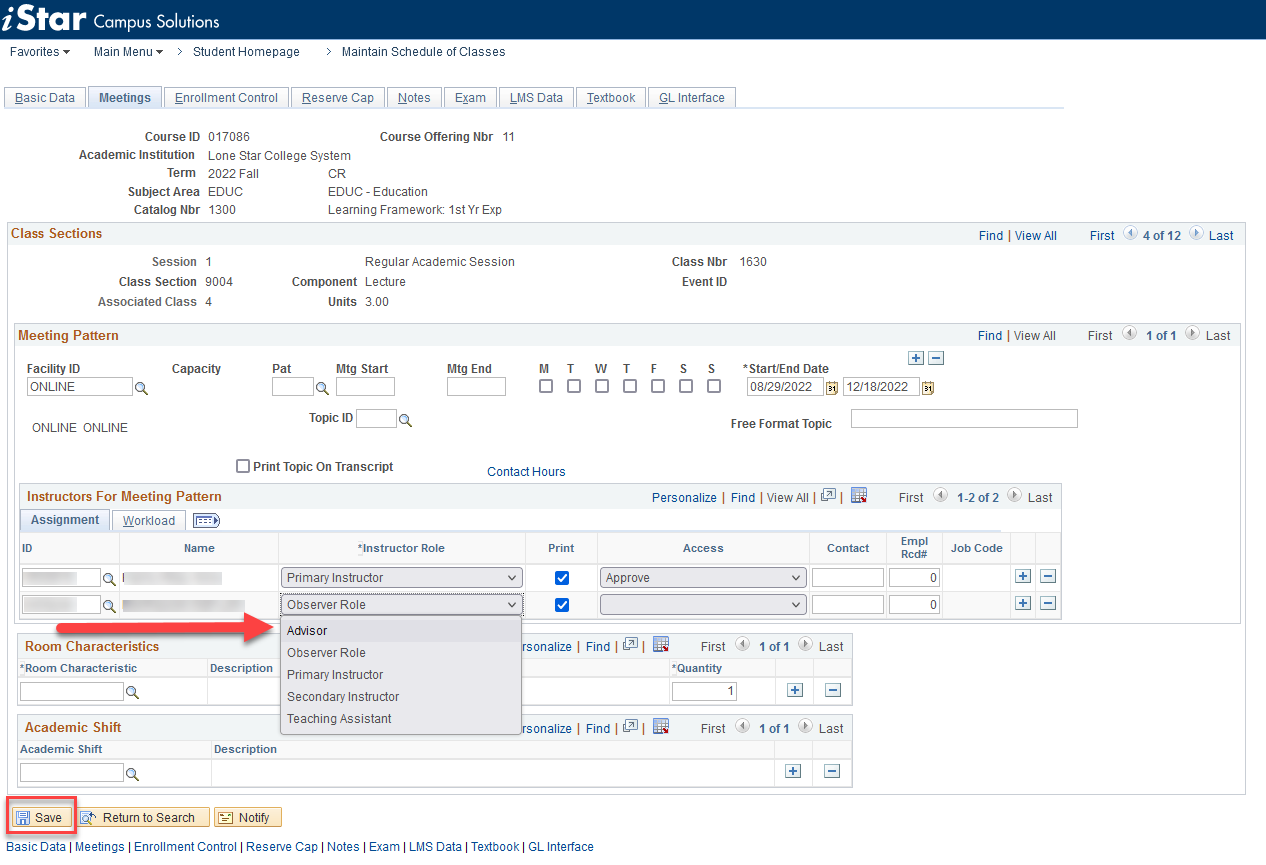Delete the Observer Role instructor row
This screenshot has height=865, width=1266.
pos(1048,603)
